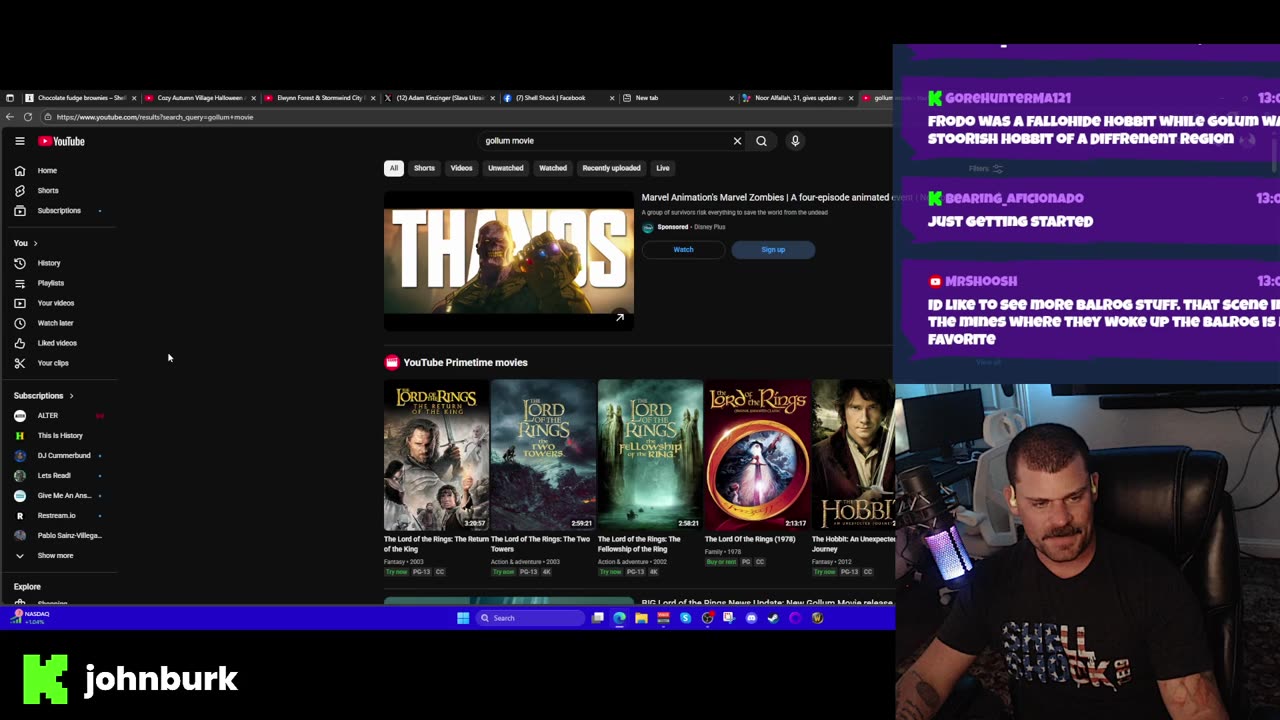Click the browser address bar URL
Viewport: 1280px width, 720px height.
coord(155,117)
